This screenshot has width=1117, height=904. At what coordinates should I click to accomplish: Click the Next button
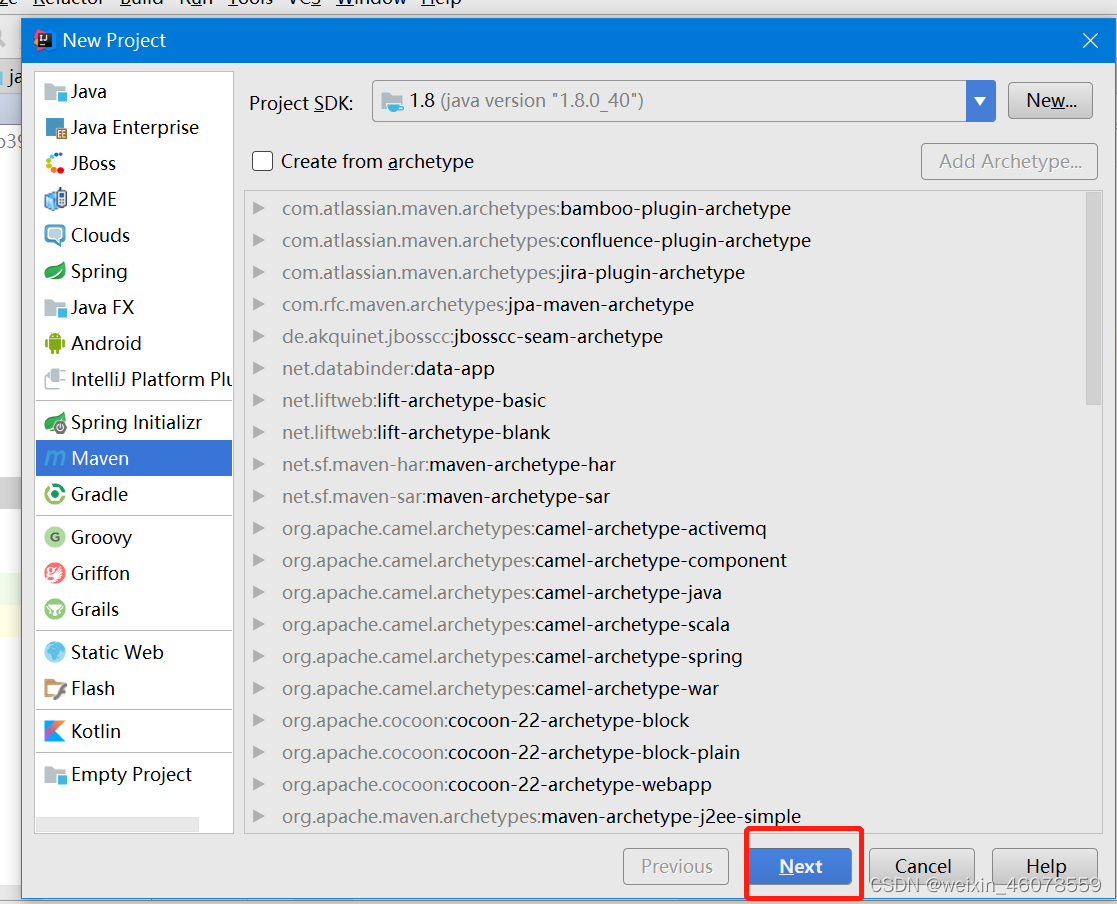[801, 866]
